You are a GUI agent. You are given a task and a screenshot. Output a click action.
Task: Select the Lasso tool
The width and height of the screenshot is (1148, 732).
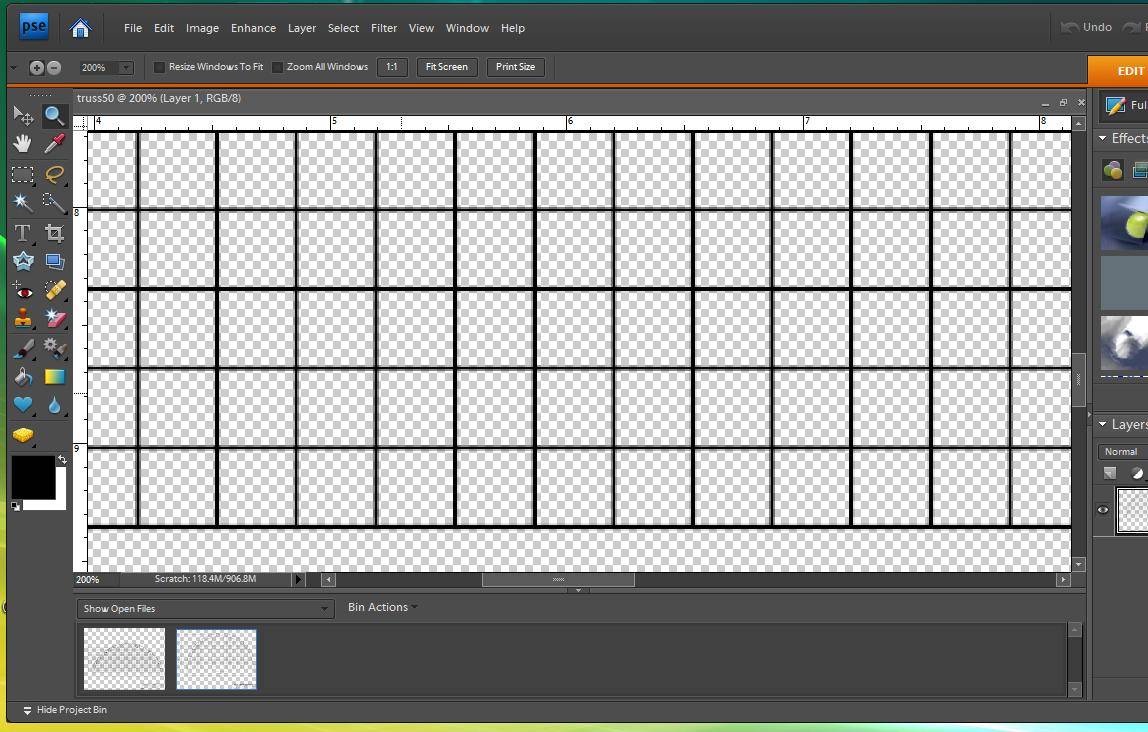pos(54,174)
